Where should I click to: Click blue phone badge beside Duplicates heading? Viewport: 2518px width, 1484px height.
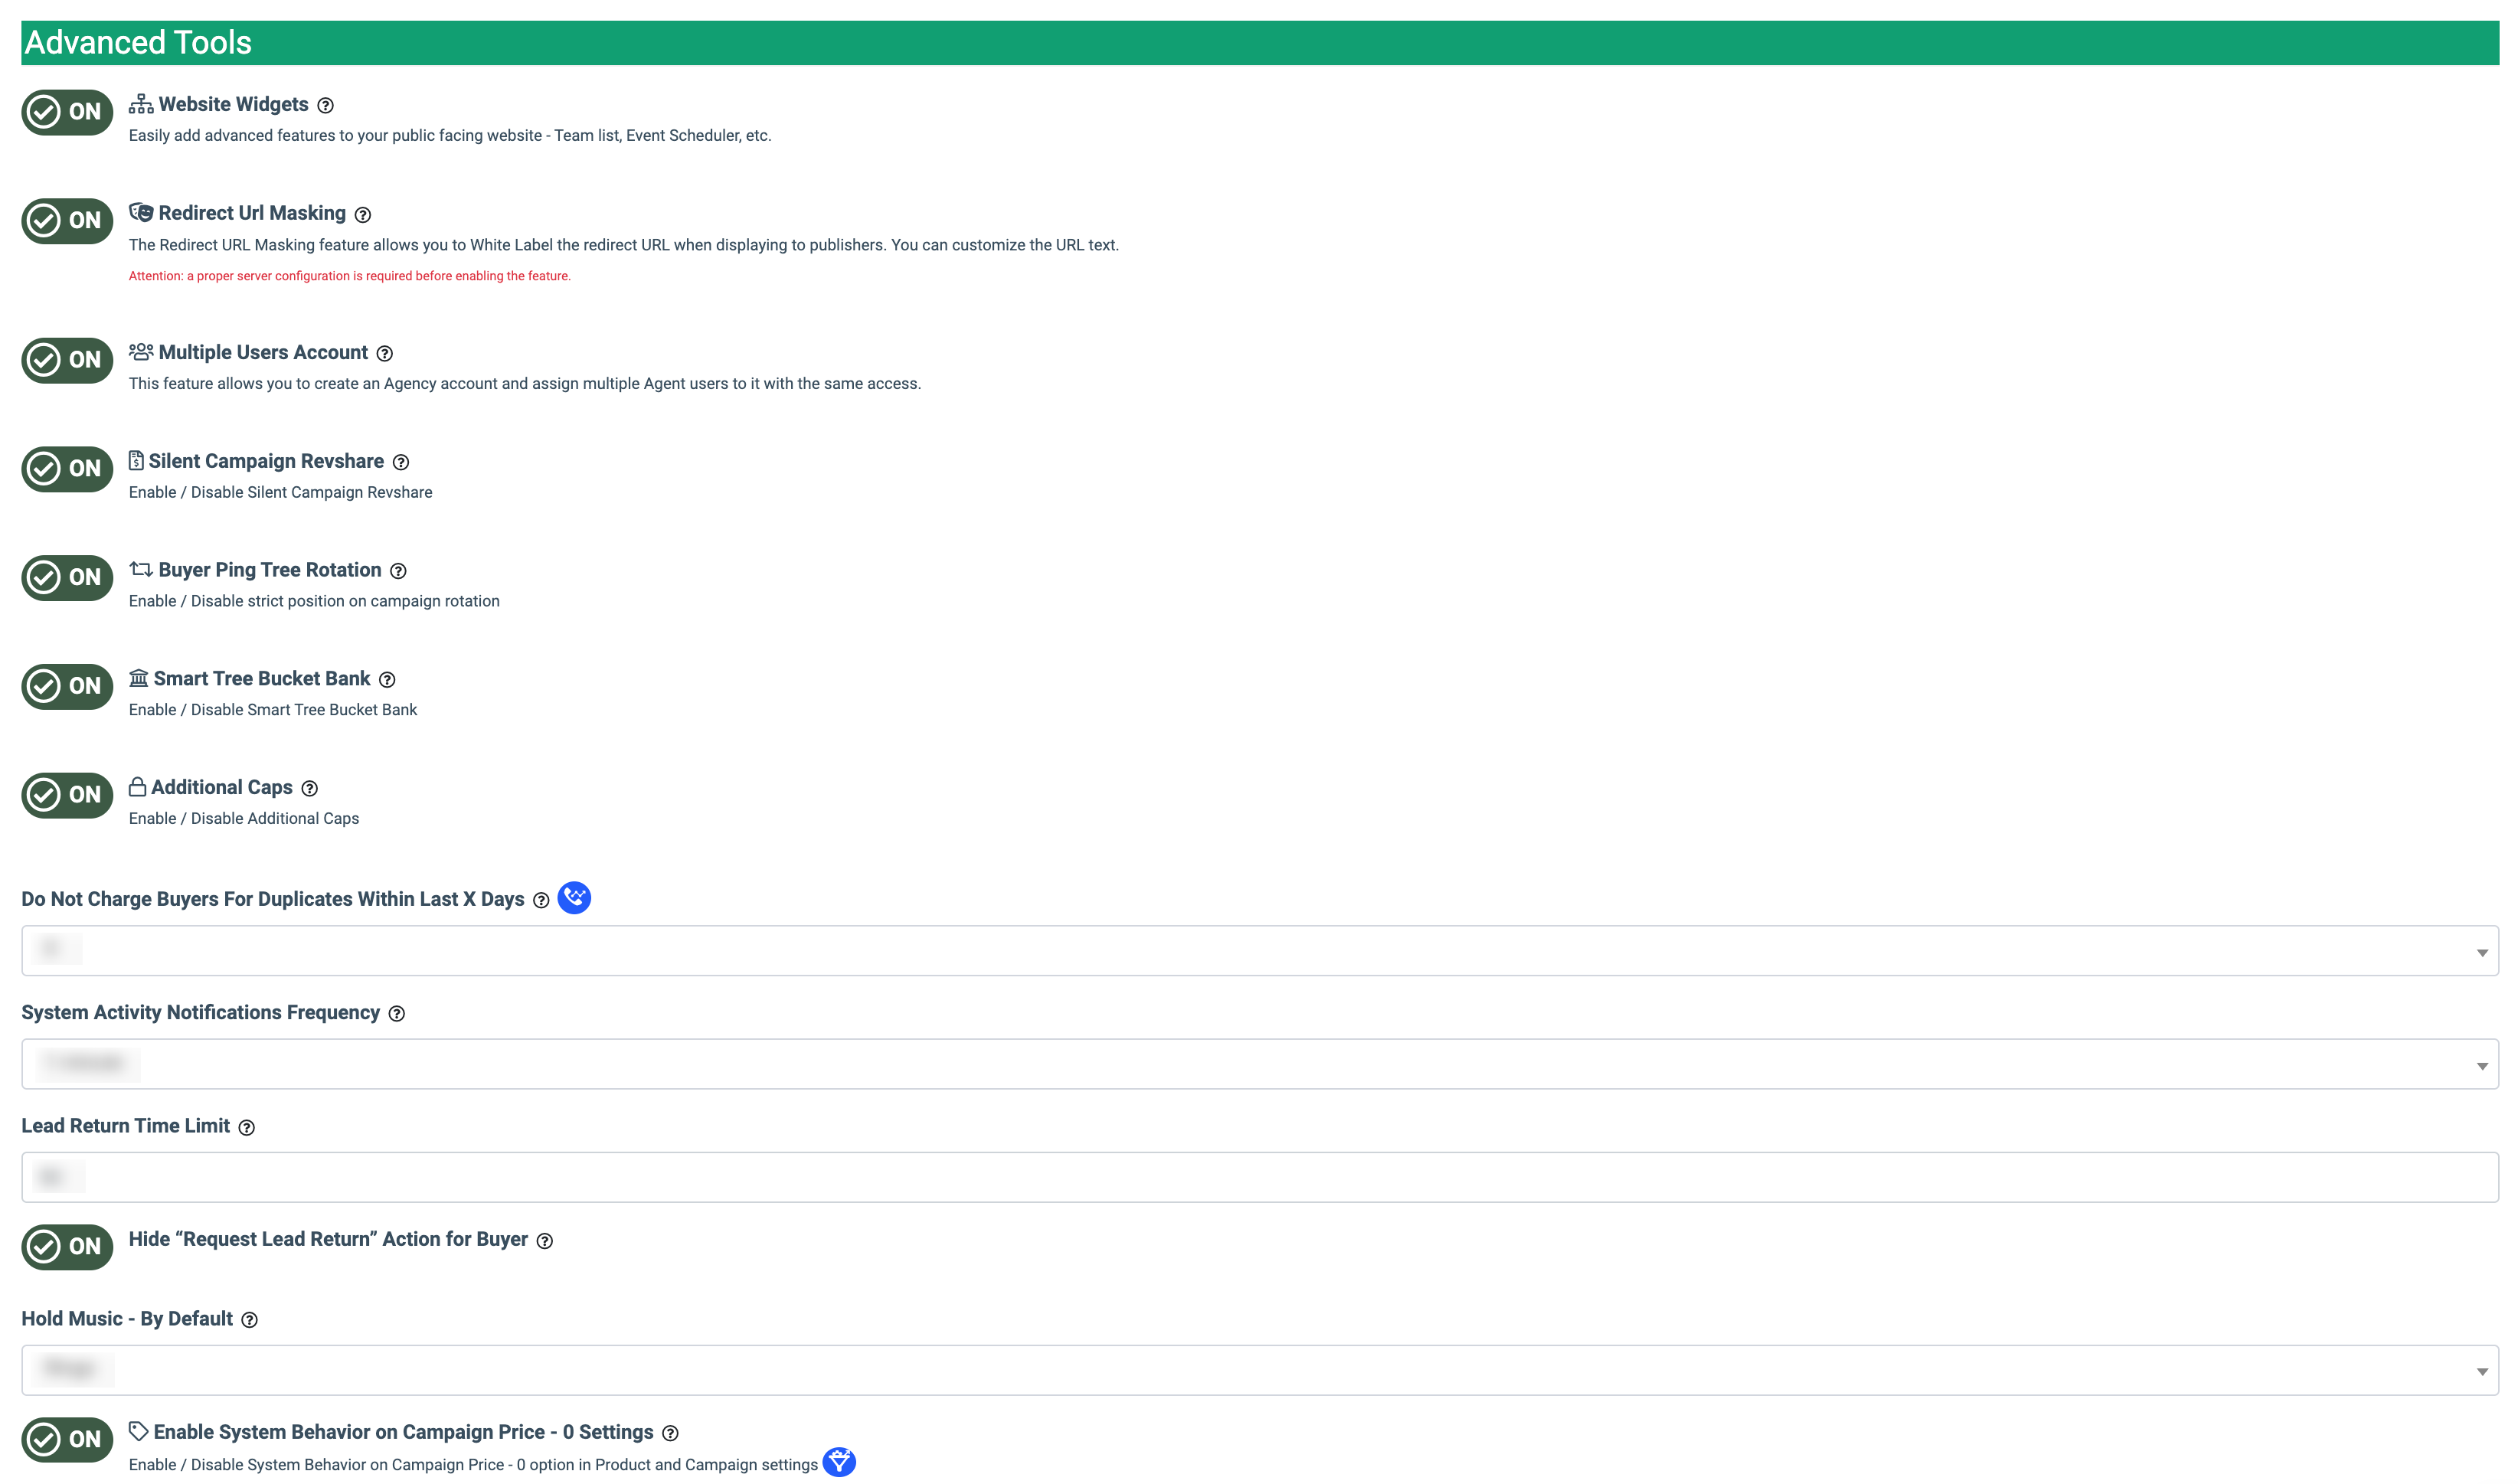tap(574, 898)
